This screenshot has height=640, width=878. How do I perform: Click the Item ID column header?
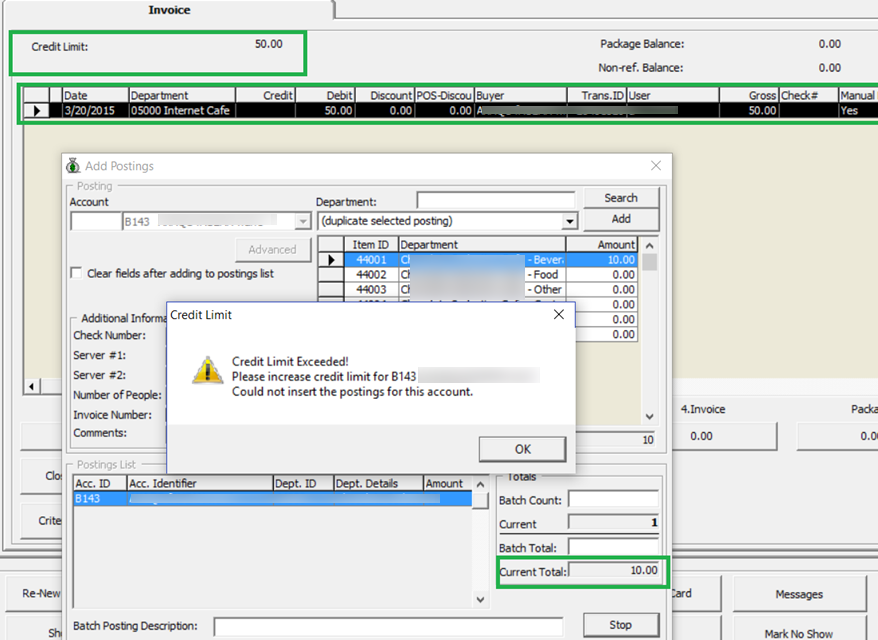371,245
